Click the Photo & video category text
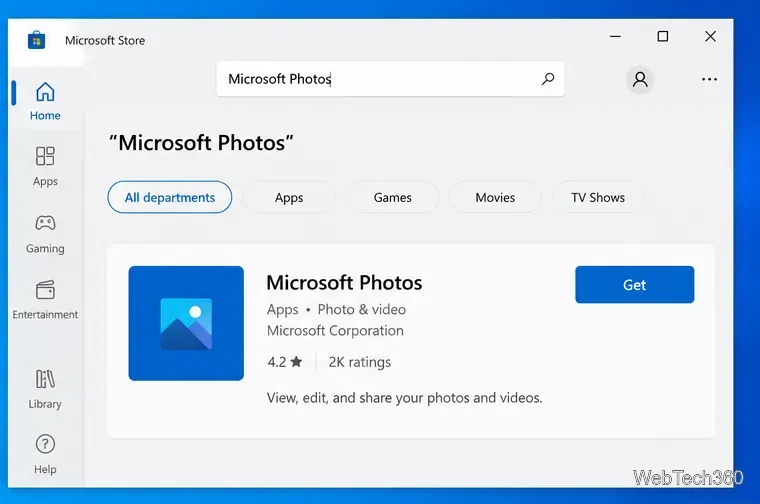Image resolution: width=760 pixels, height=504 pixels. [362, 309]
